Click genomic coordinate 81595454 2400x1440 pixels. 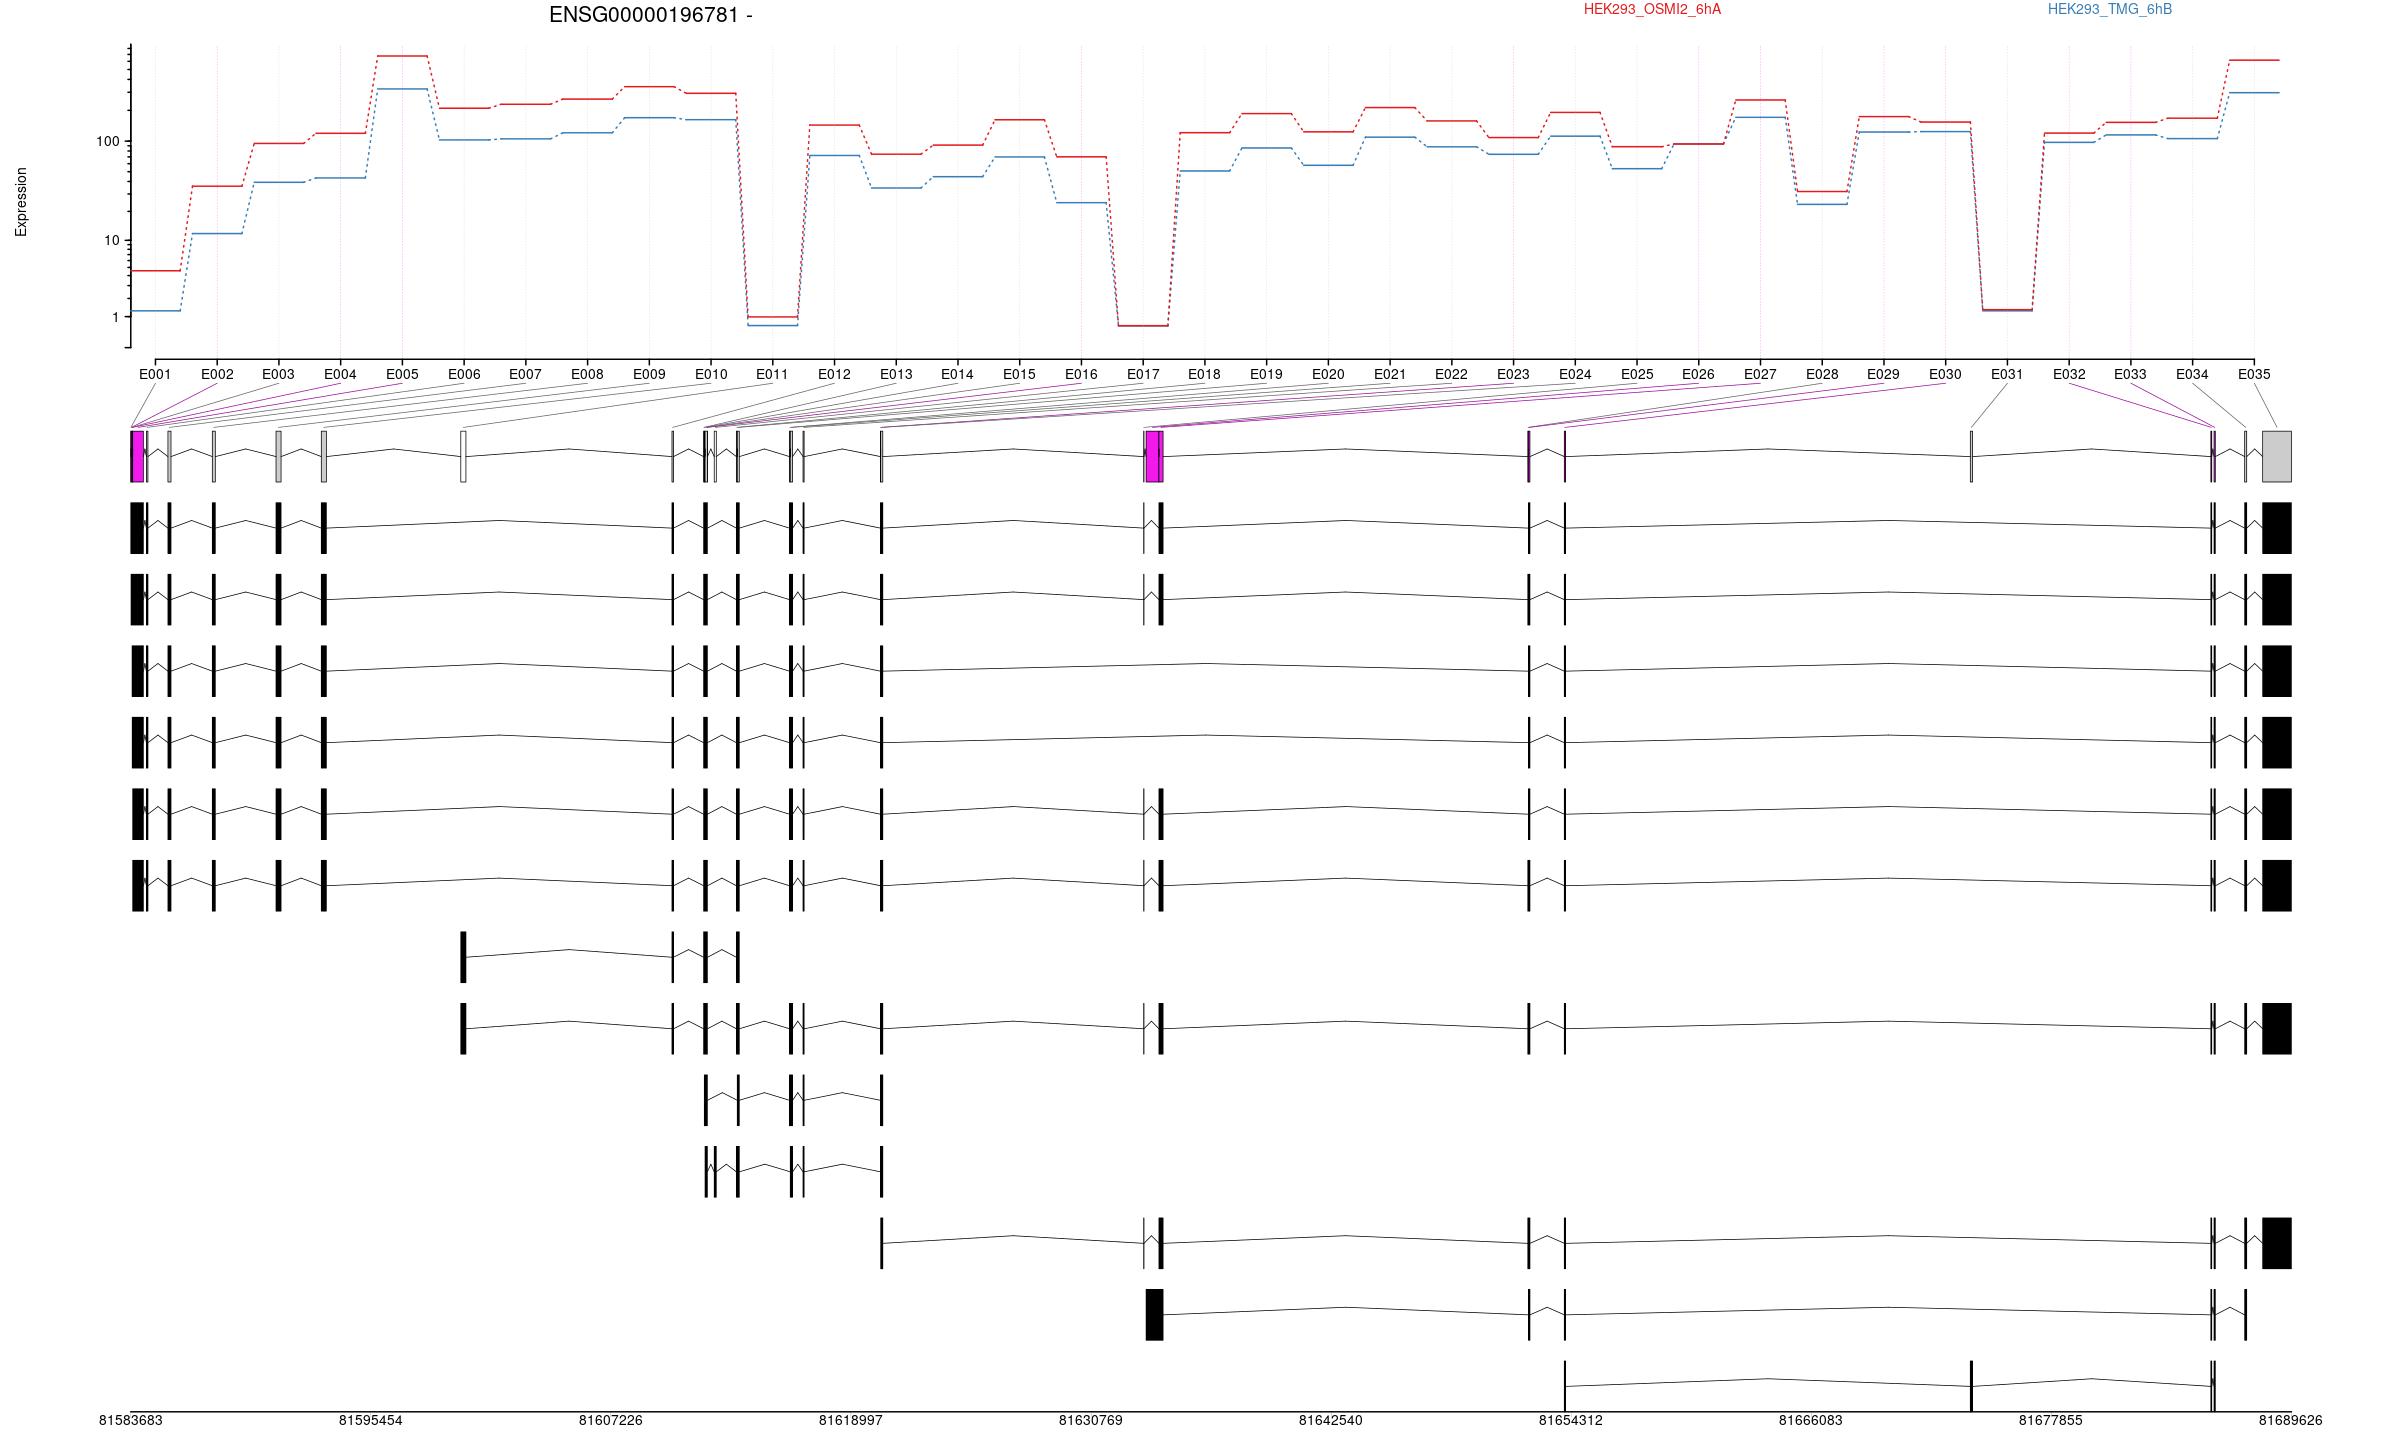pyautogui.click(x=371, y=1421)
